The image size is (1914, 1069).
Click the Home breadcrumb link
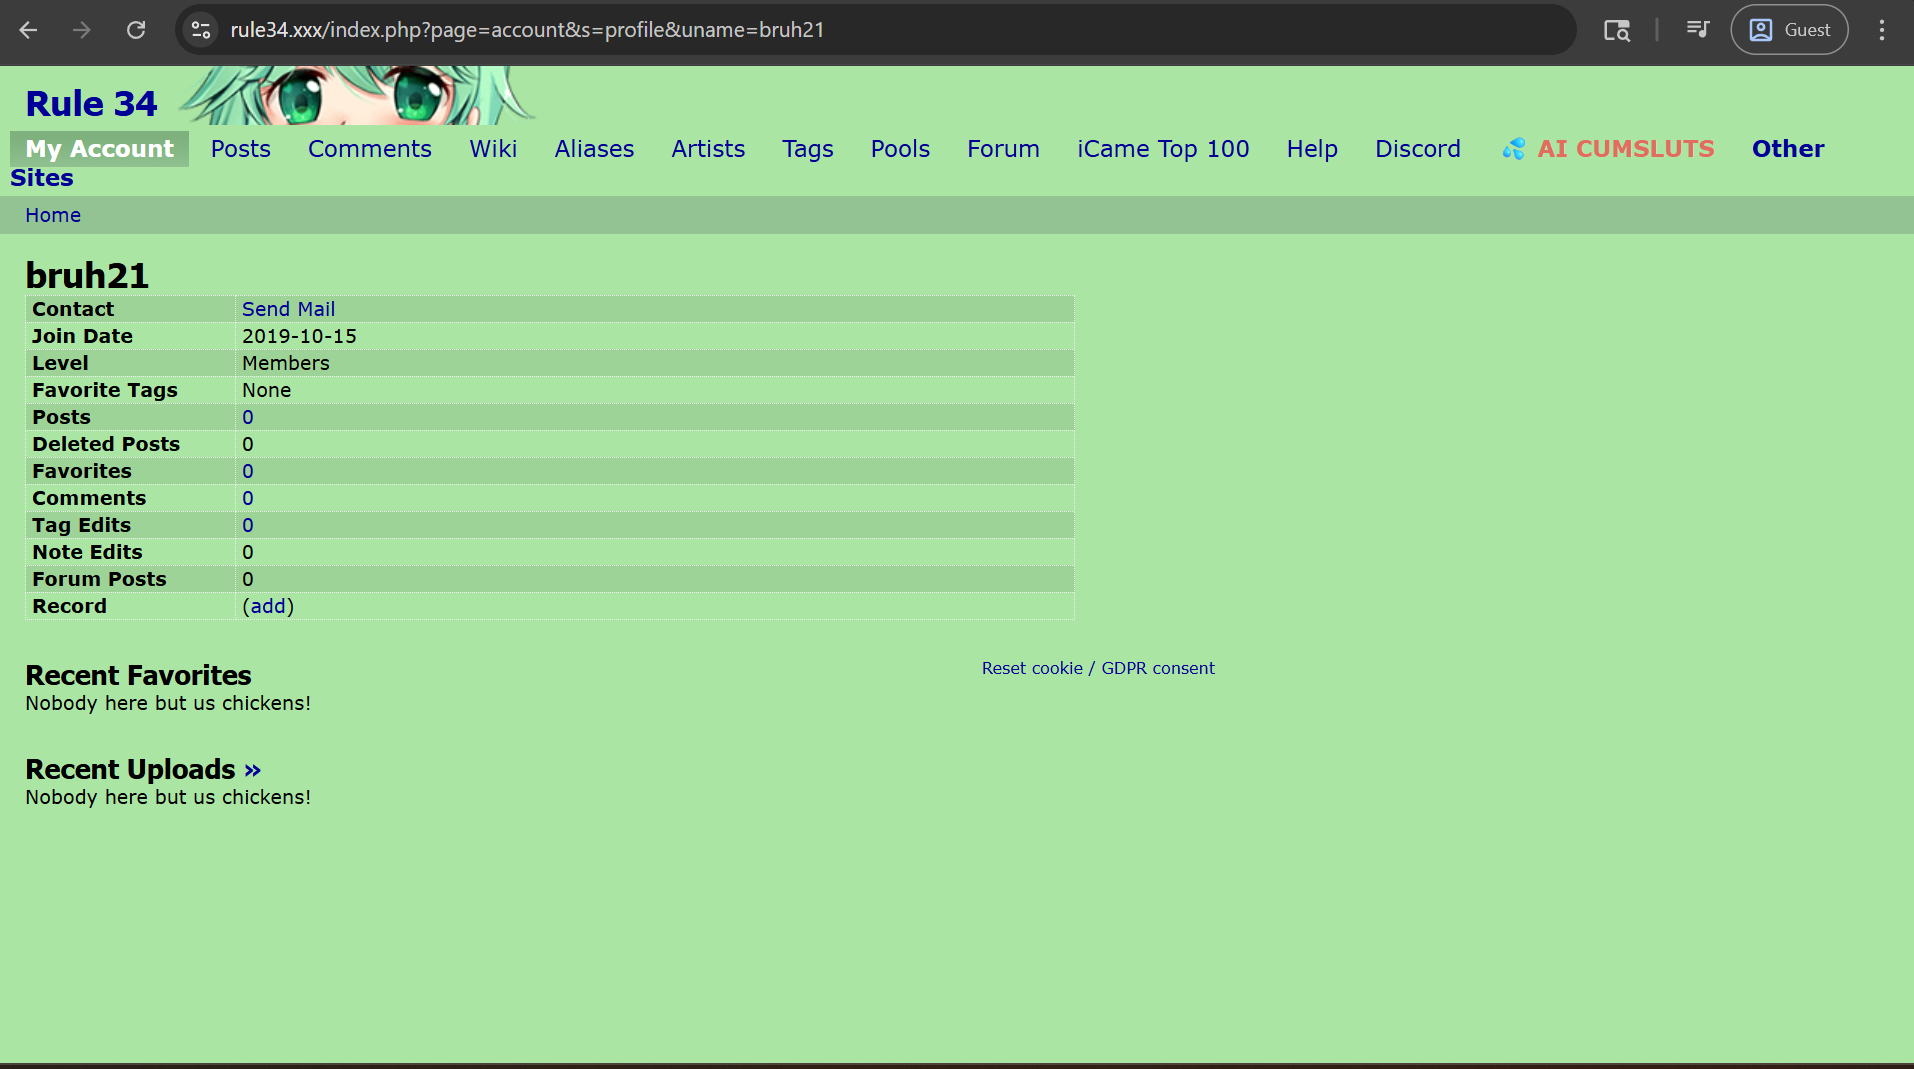coord(53,215)
